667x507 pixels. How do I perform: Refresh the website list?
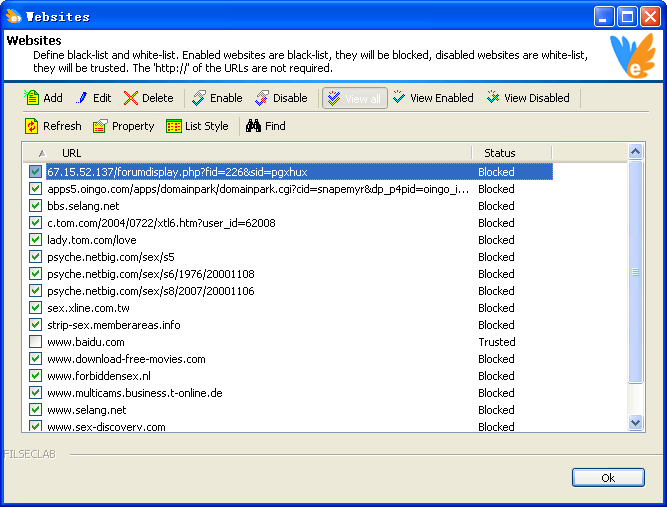32,126
